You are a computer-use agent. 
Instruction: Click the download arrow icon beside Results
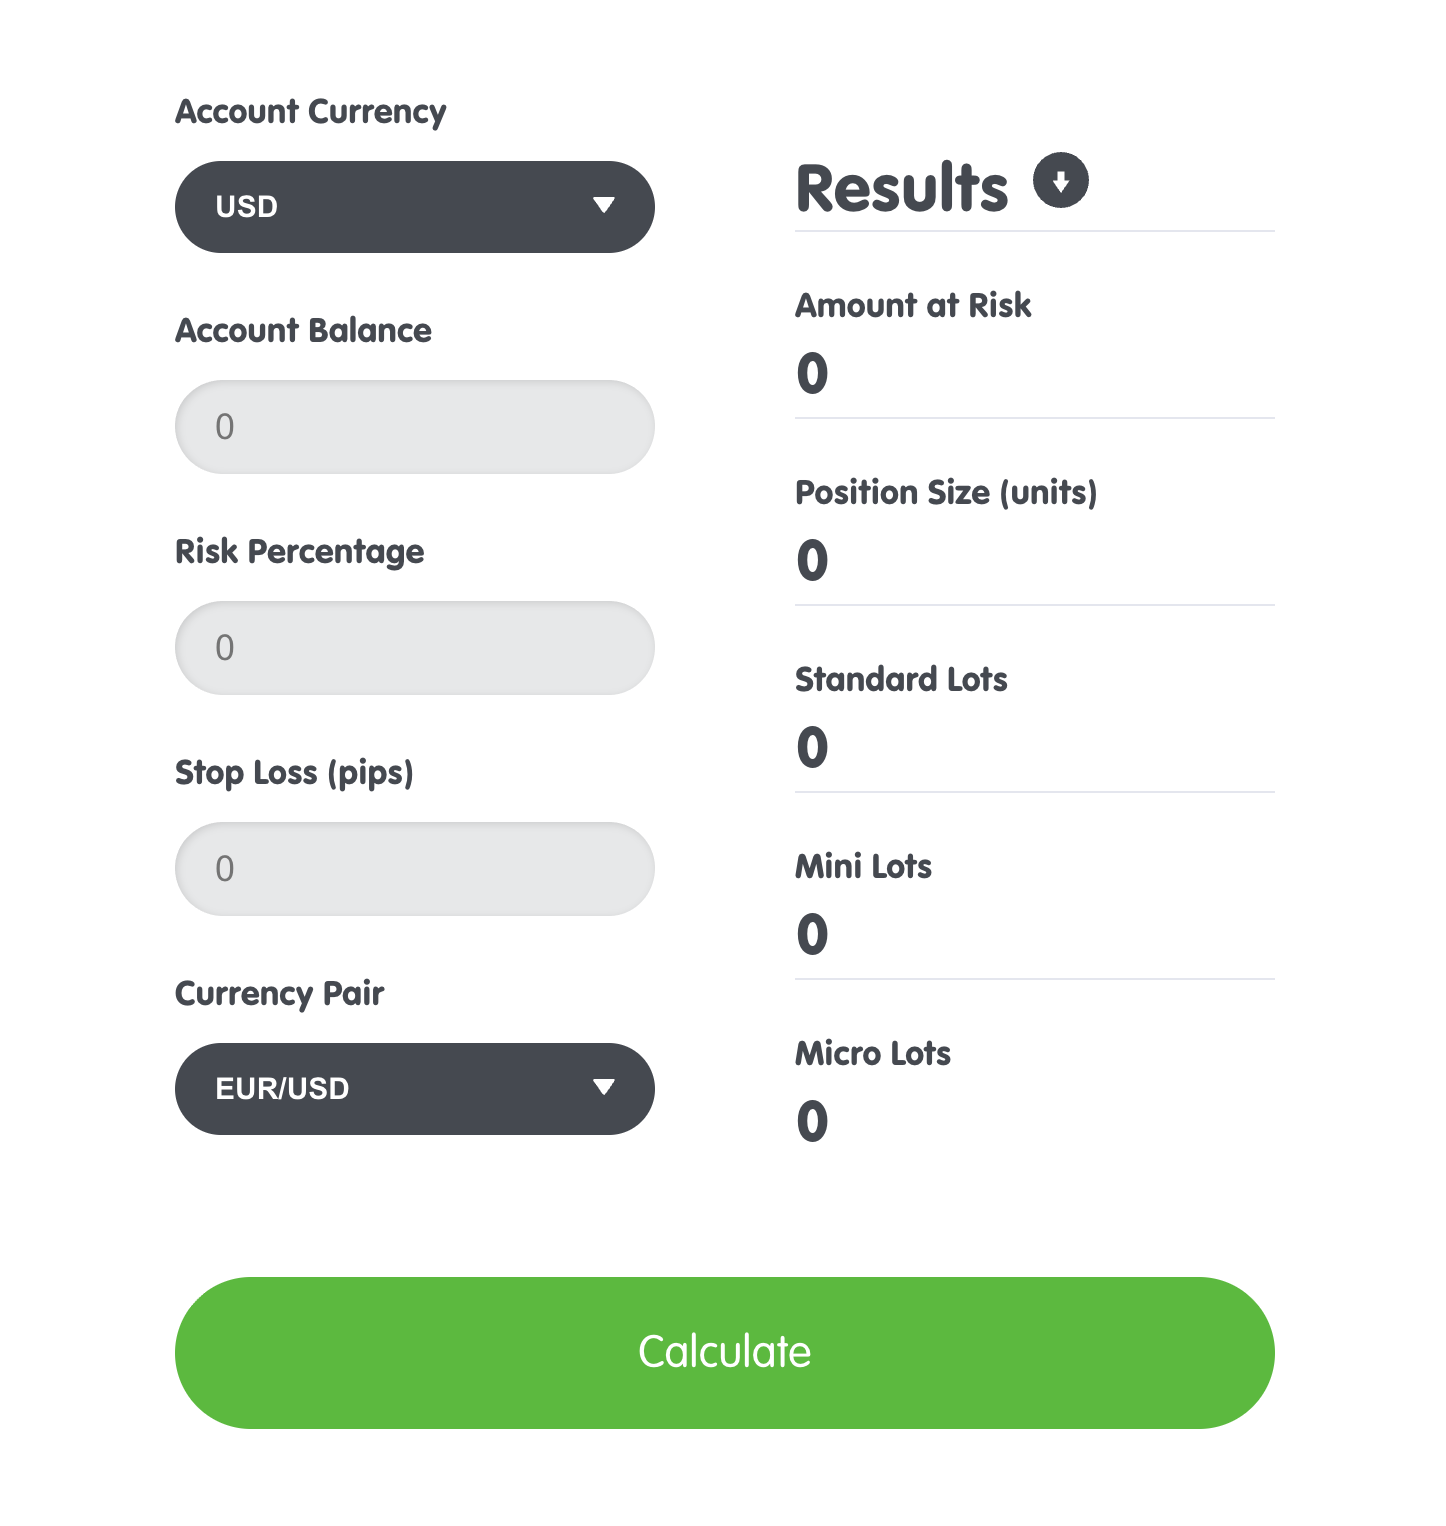coord(1060,180)
